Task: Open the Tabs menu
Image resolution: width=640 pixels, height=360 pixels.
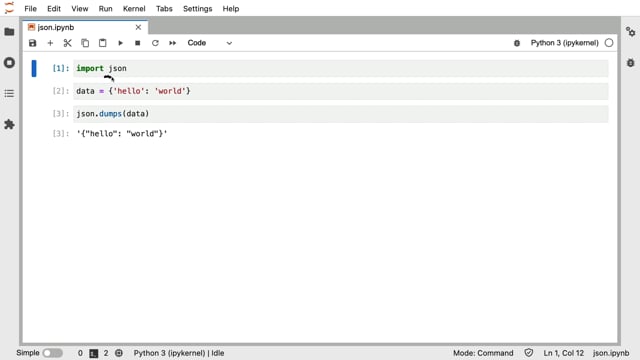Action: [164, 9]
